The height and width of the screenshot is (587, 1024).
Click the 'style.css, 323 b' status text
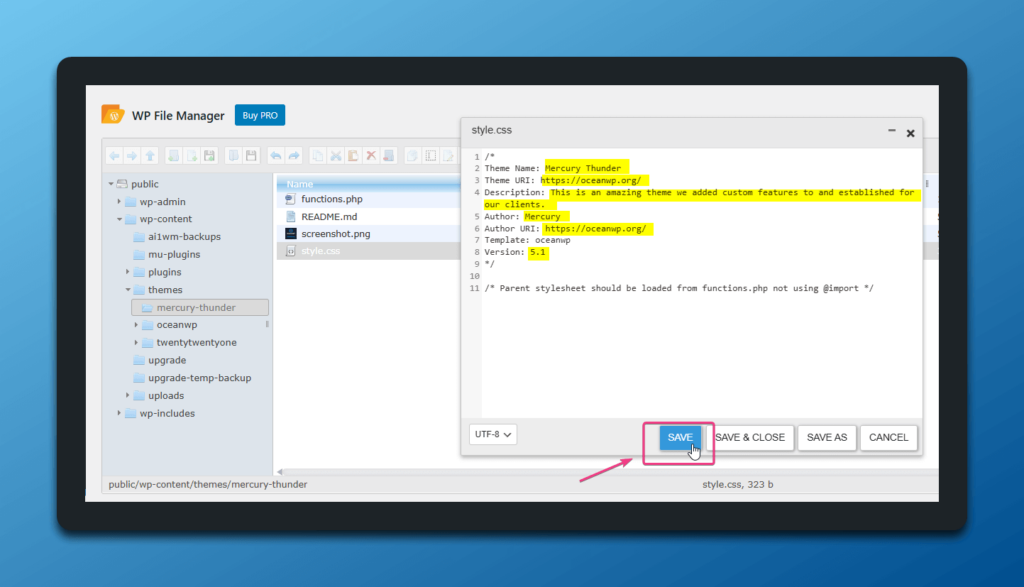[737, 484]
